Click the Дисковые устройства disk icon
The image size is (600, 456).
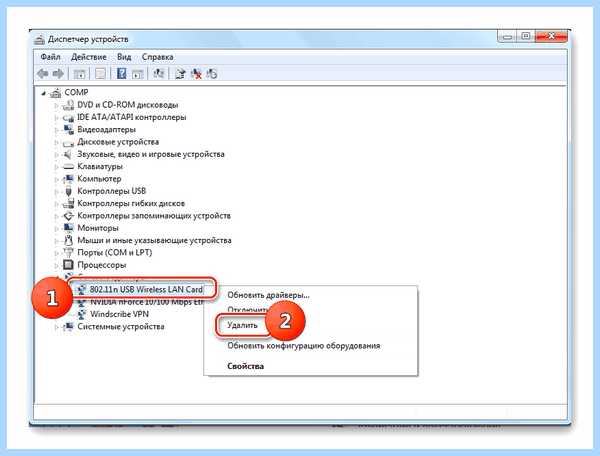(x=68, y=143)
